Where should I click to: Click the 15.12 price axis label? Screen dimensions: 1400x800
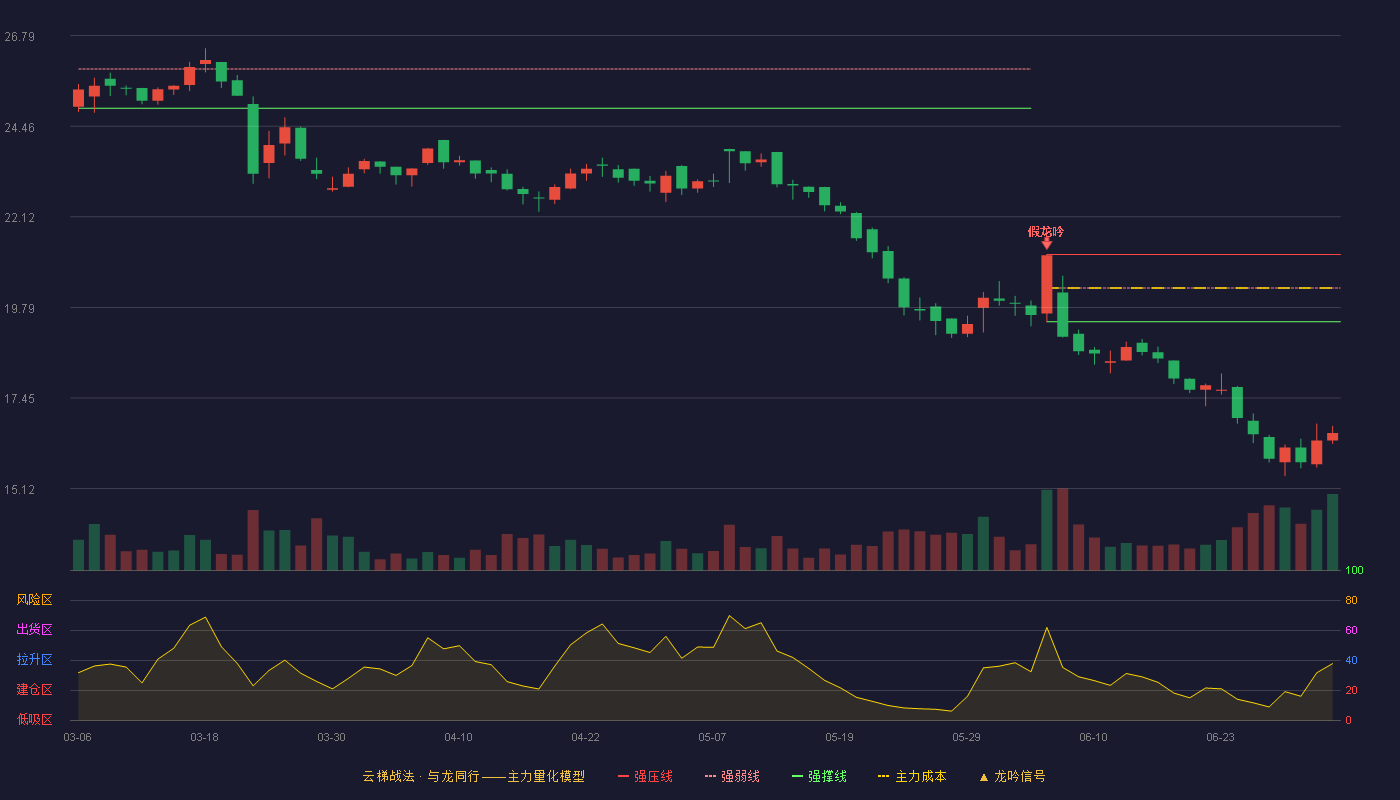pyautogui.click(x=20, y=489)
